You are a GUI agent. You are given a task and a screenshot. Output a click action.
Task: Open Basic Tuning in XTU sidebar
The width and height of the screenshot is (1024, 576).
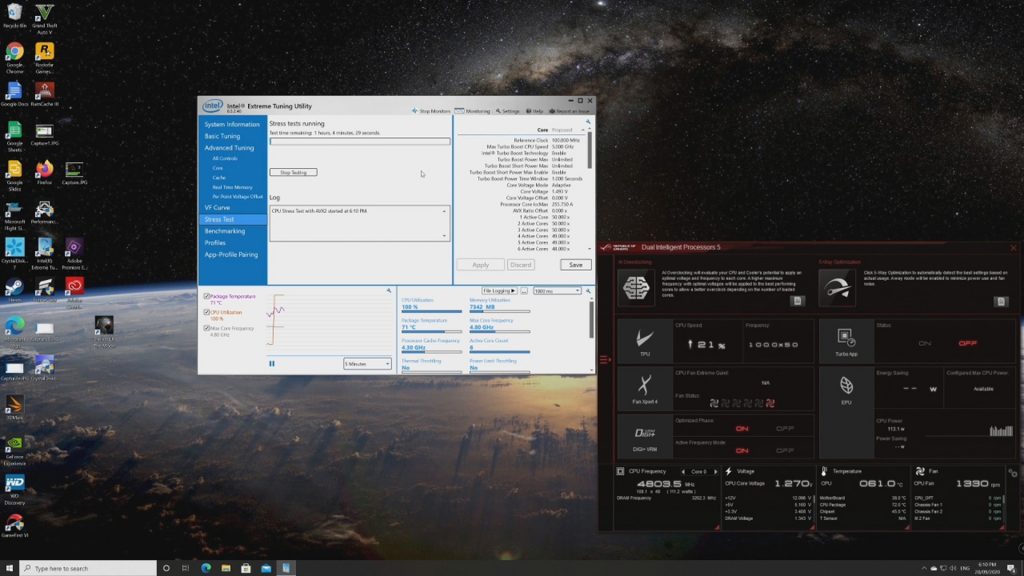(222, 136)
